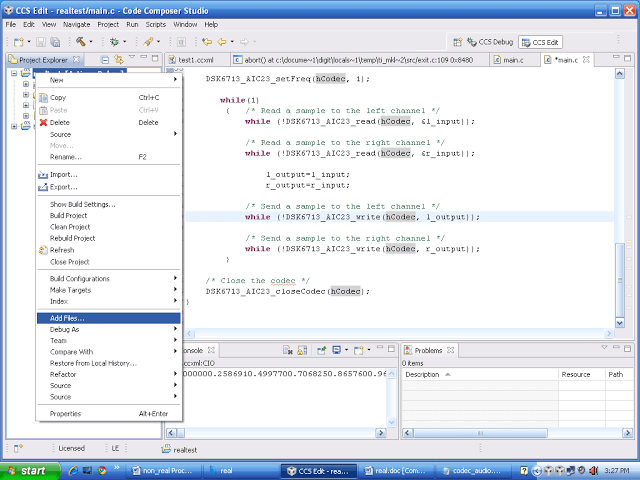The image size is (640, 480).
Task: Sort by the Description column header
Action: point(480,374)
